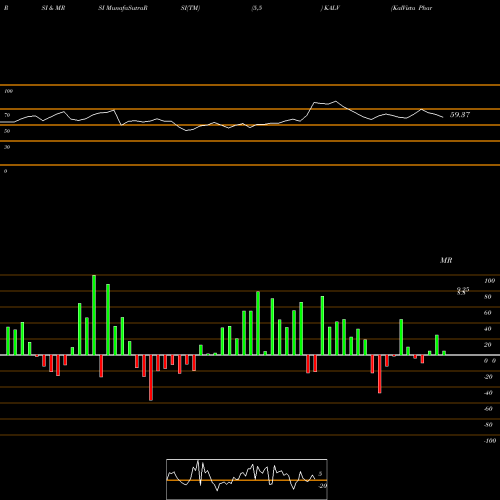The width and height of the screenshot is (500, 500).
Task: Click the MR axis label -80
Action: coord(488,425)
